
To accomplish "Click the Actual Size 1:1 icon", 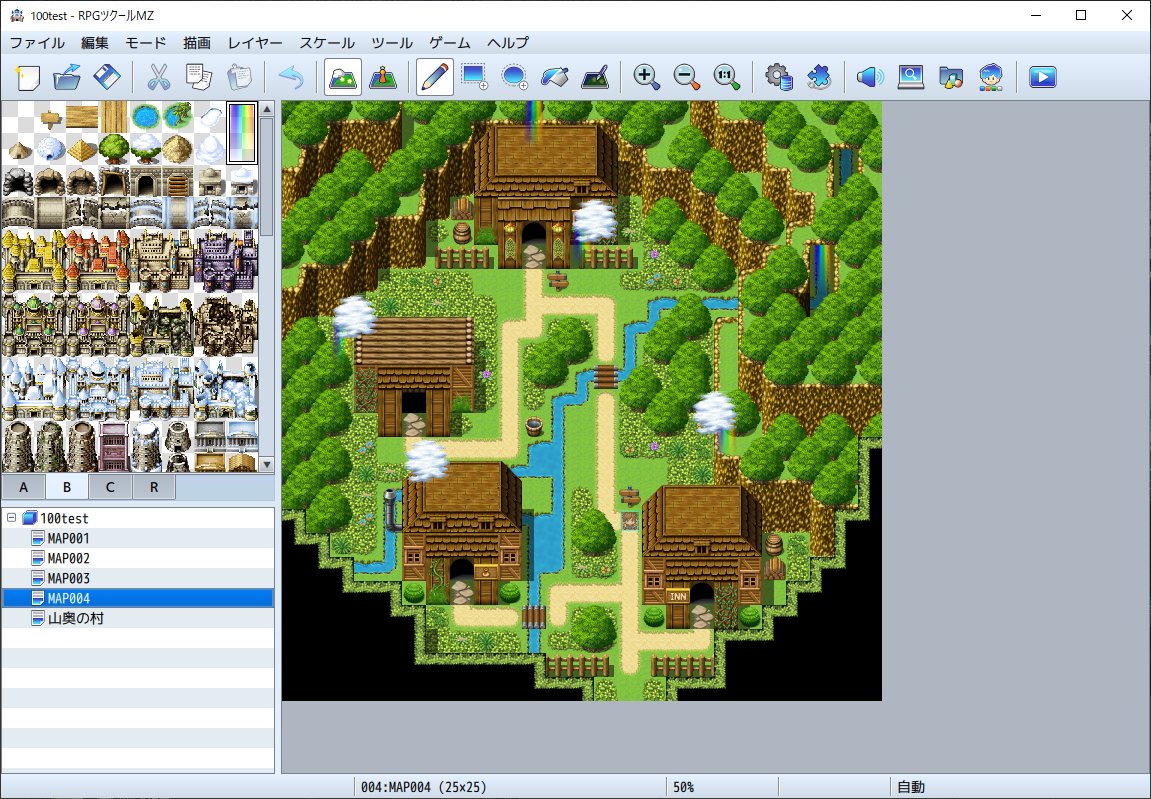I will [x=727, y=77].
